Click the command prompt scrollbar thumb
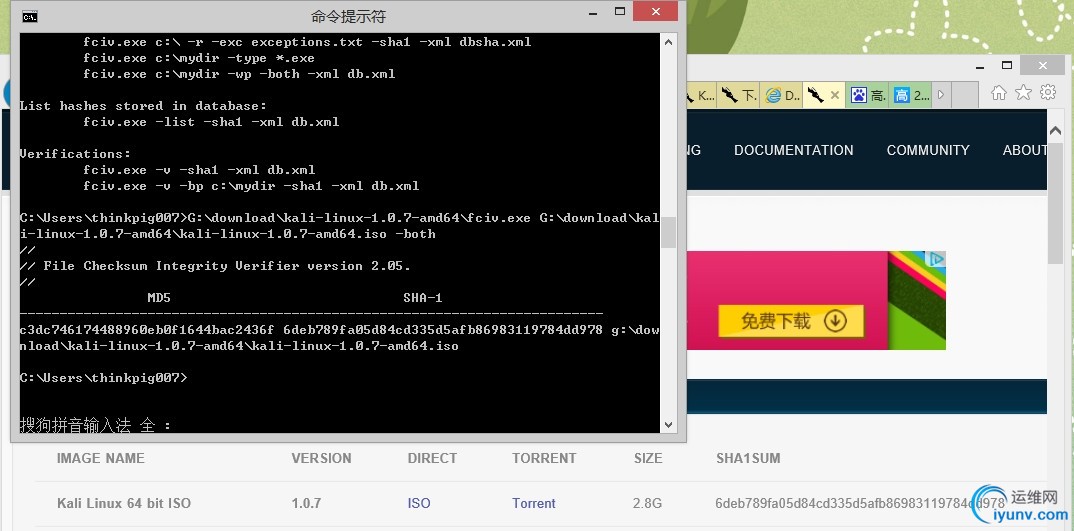This screenshot has width=1074, height=531. [x=669, y=232]
